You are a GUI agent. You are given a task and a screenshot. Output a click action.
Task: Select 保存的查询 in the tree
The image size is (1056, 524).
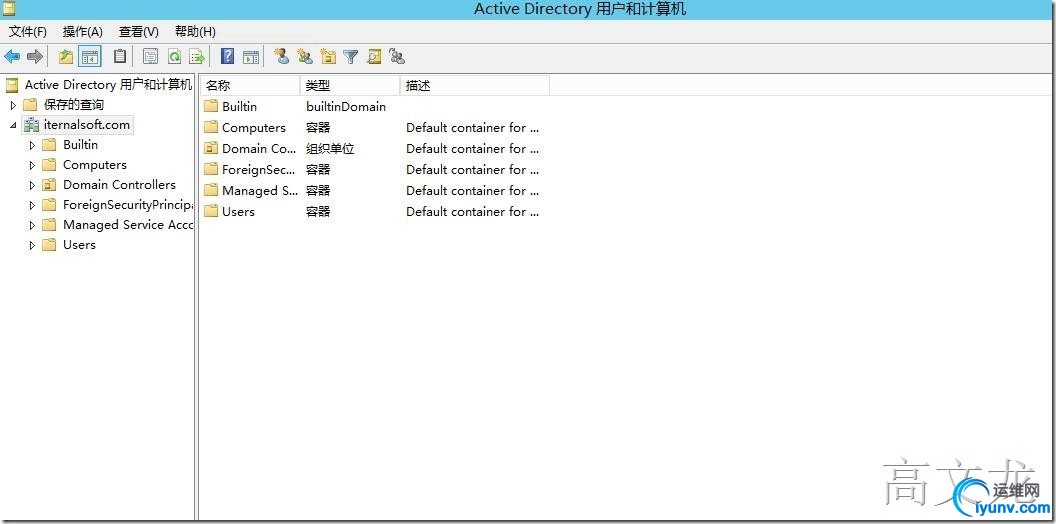point(74,105)
